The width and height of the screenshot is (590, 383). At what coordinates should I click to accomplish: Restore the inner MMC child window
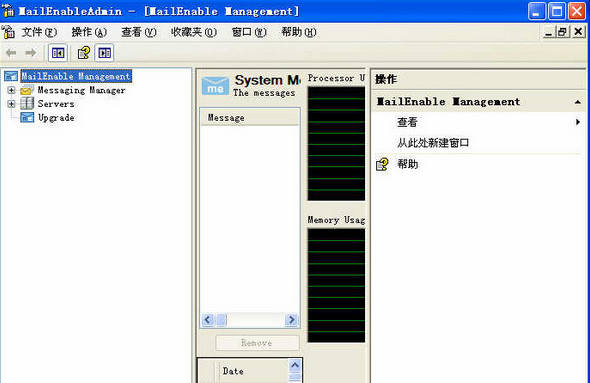(562, 32)
